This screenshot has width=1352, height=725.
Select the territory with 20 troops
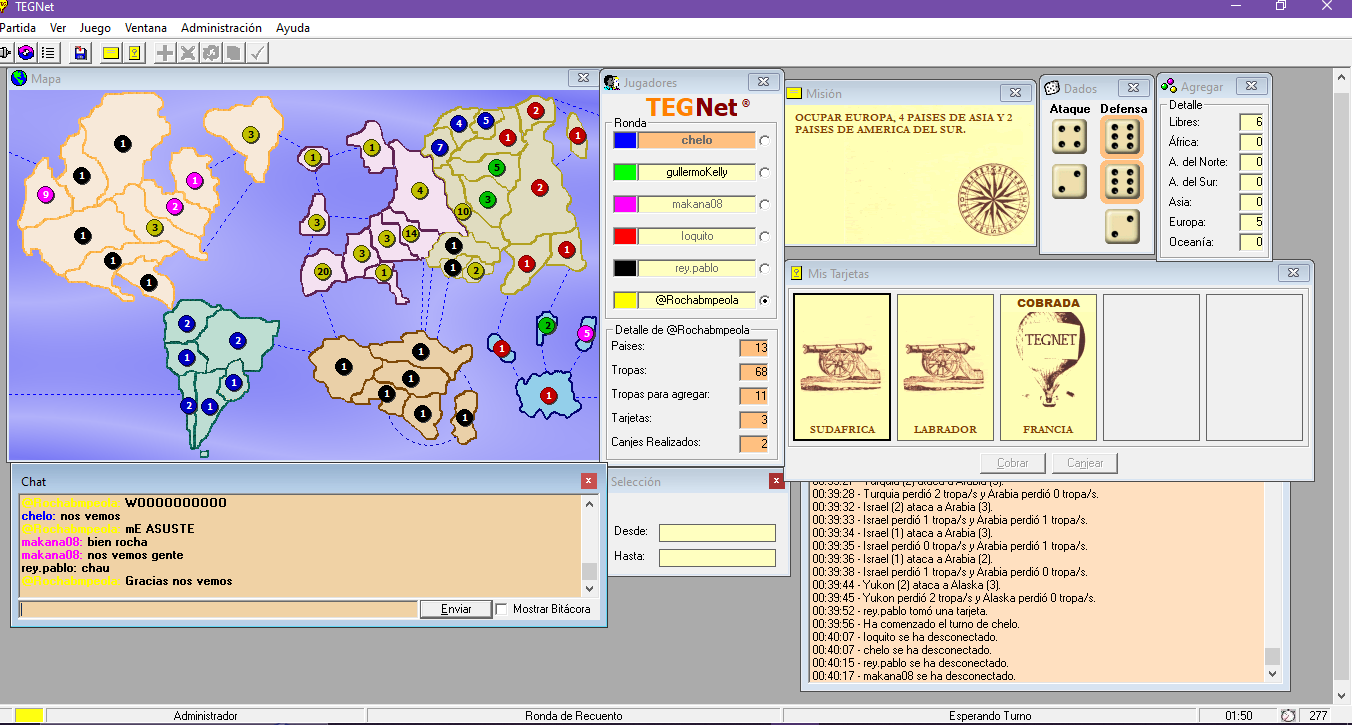tap(322, 272)
